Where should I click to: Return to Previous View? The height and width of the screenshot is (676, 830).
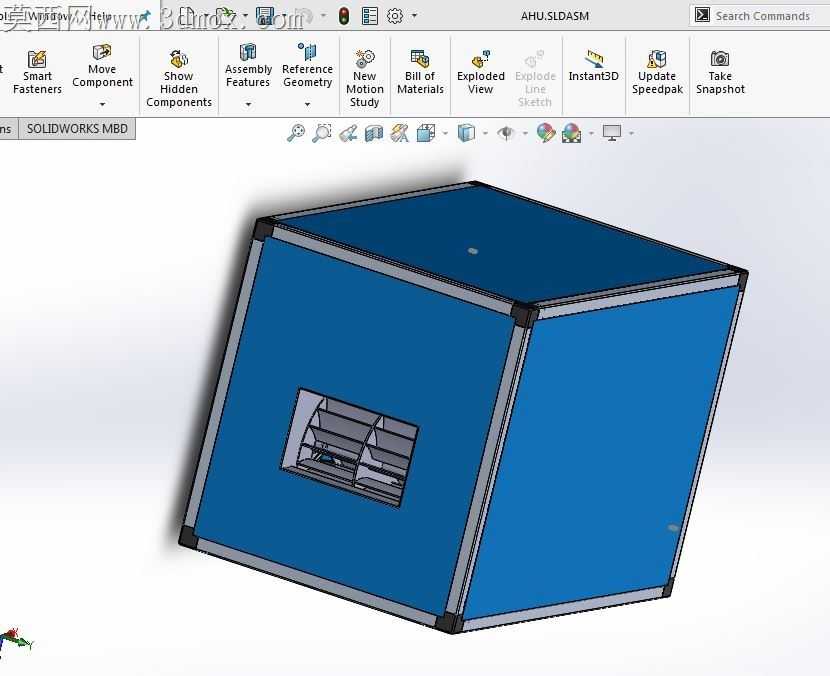point(348,133)
